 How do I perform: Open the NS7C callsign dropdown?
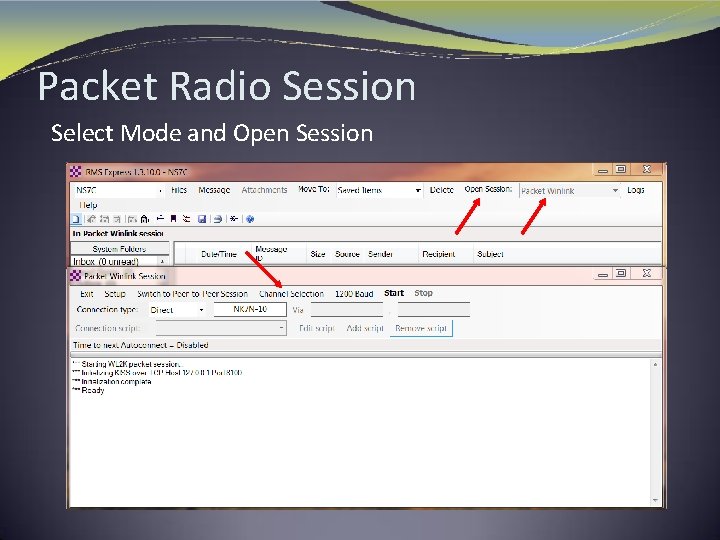click(160, 191)
